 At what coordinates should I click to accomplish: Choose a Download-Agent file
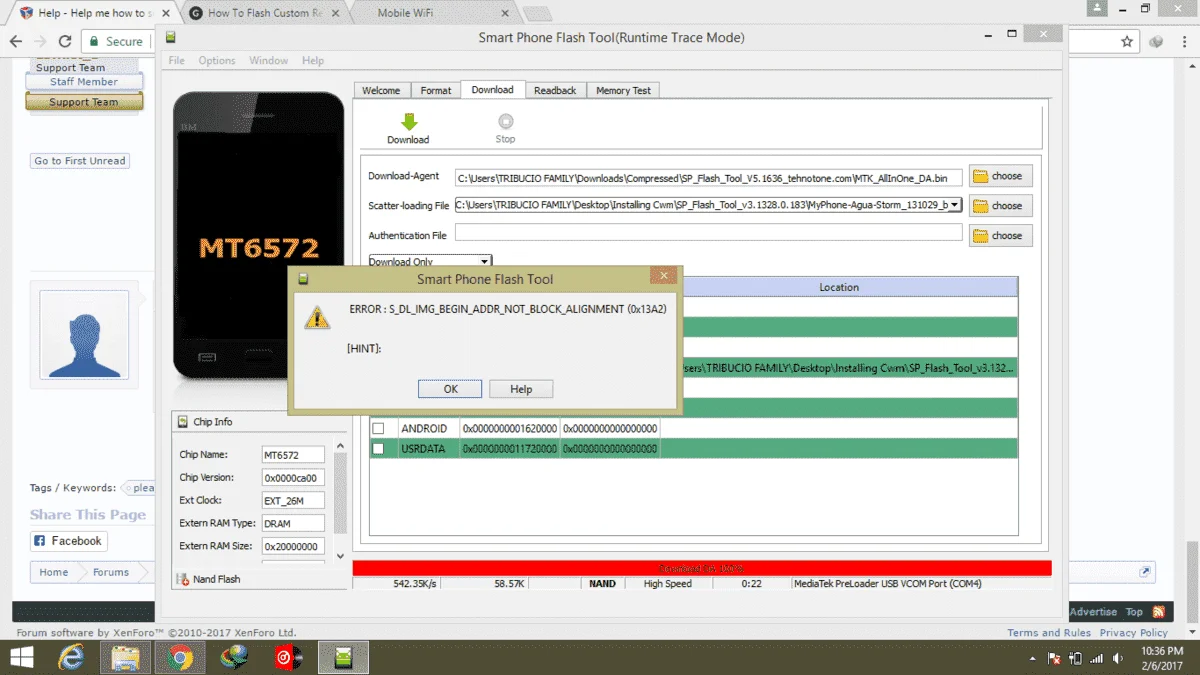pyautogui.click(x=1000, y=176)
